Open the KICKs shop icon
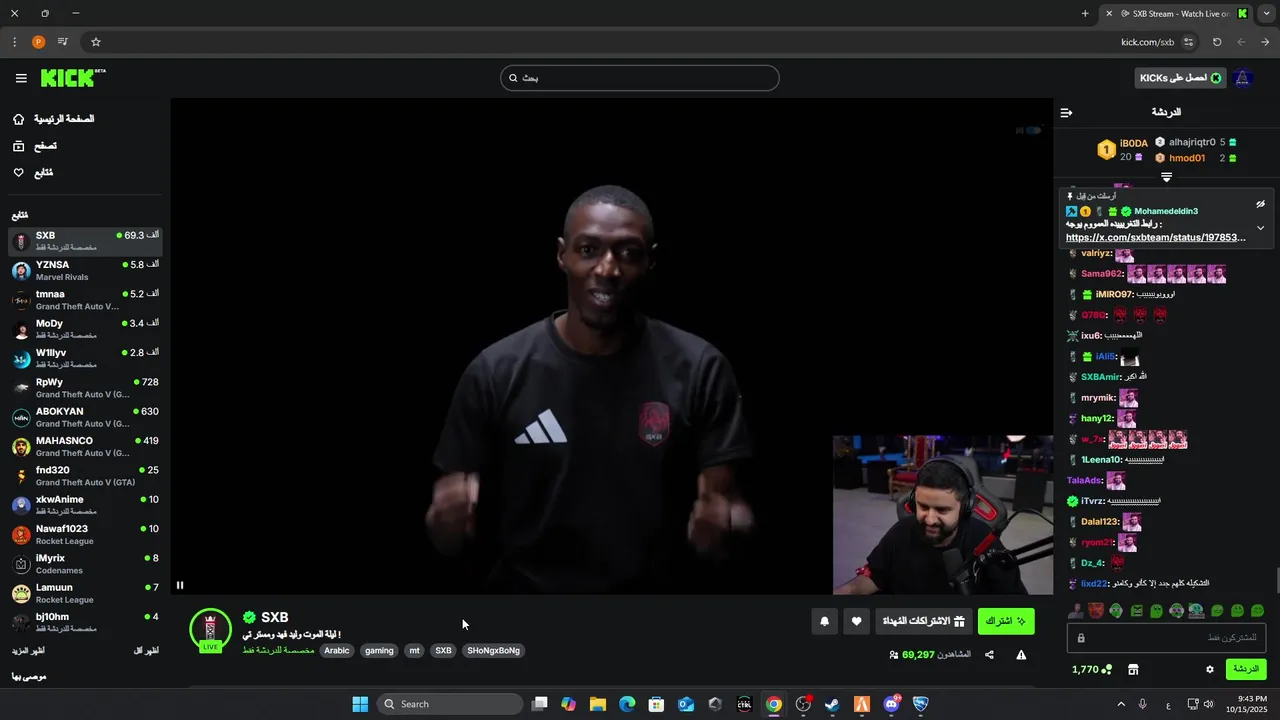 tap(1133, 669)
